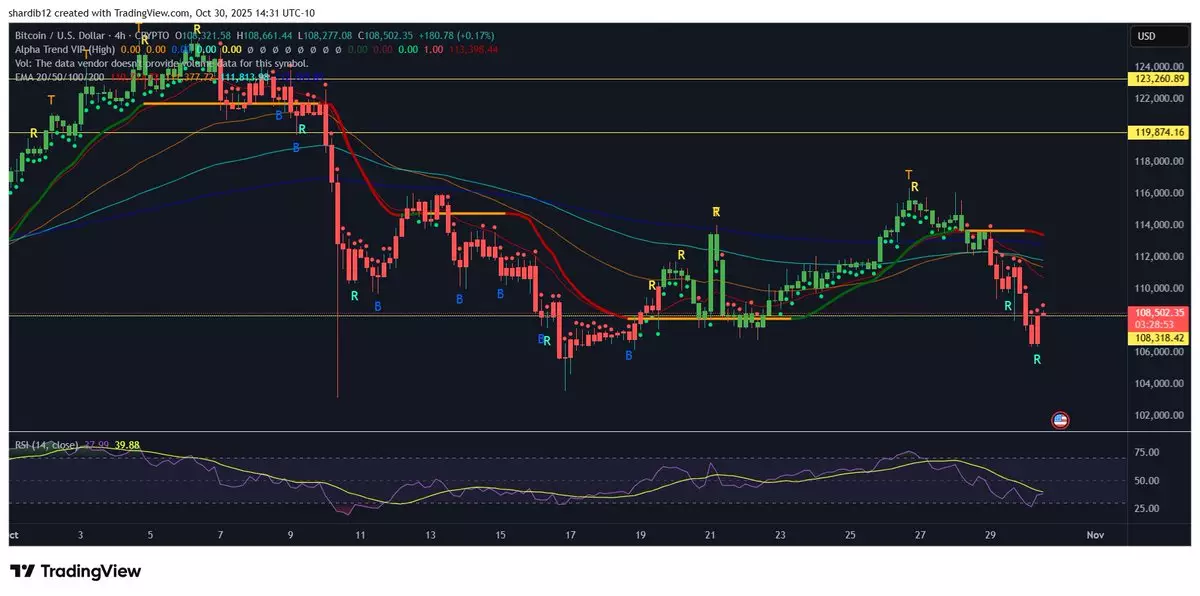
Task: Click the yellow T marker near Oct 27 peak
Action: (908, 175)
